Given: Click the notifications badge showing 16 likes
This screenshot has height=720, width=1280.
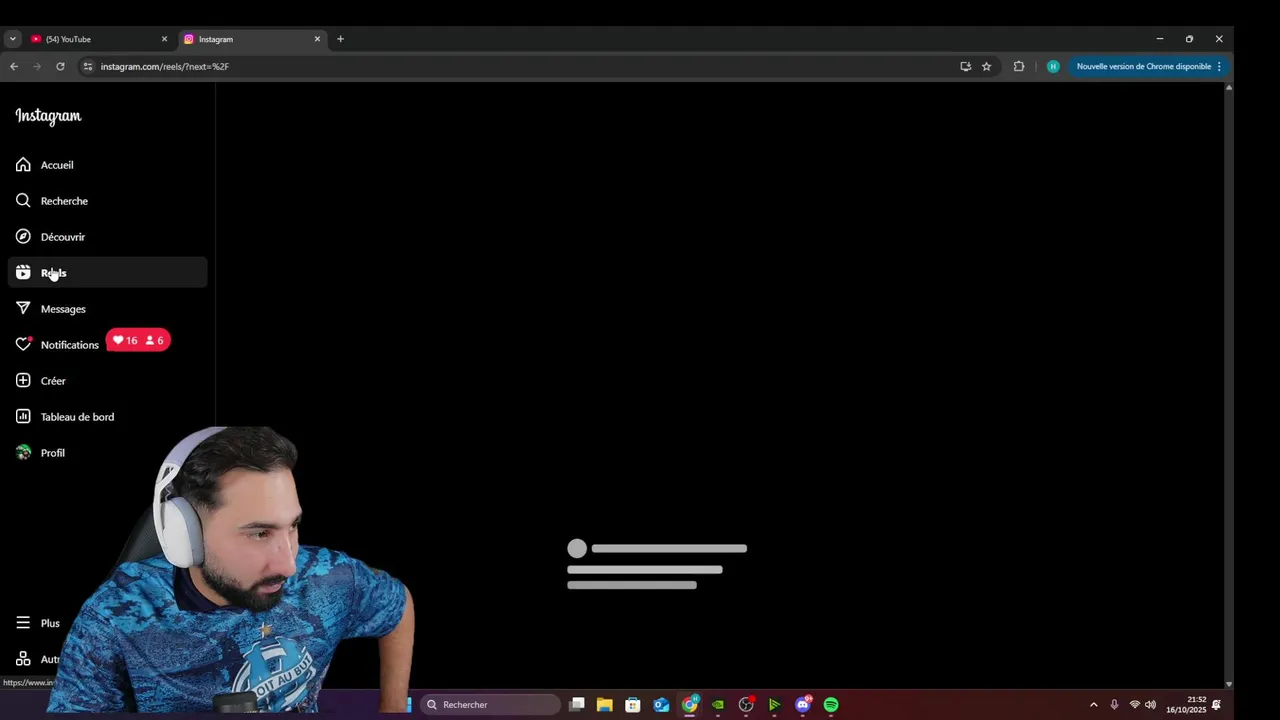Looking at the screenshot, I should (125, 341).
